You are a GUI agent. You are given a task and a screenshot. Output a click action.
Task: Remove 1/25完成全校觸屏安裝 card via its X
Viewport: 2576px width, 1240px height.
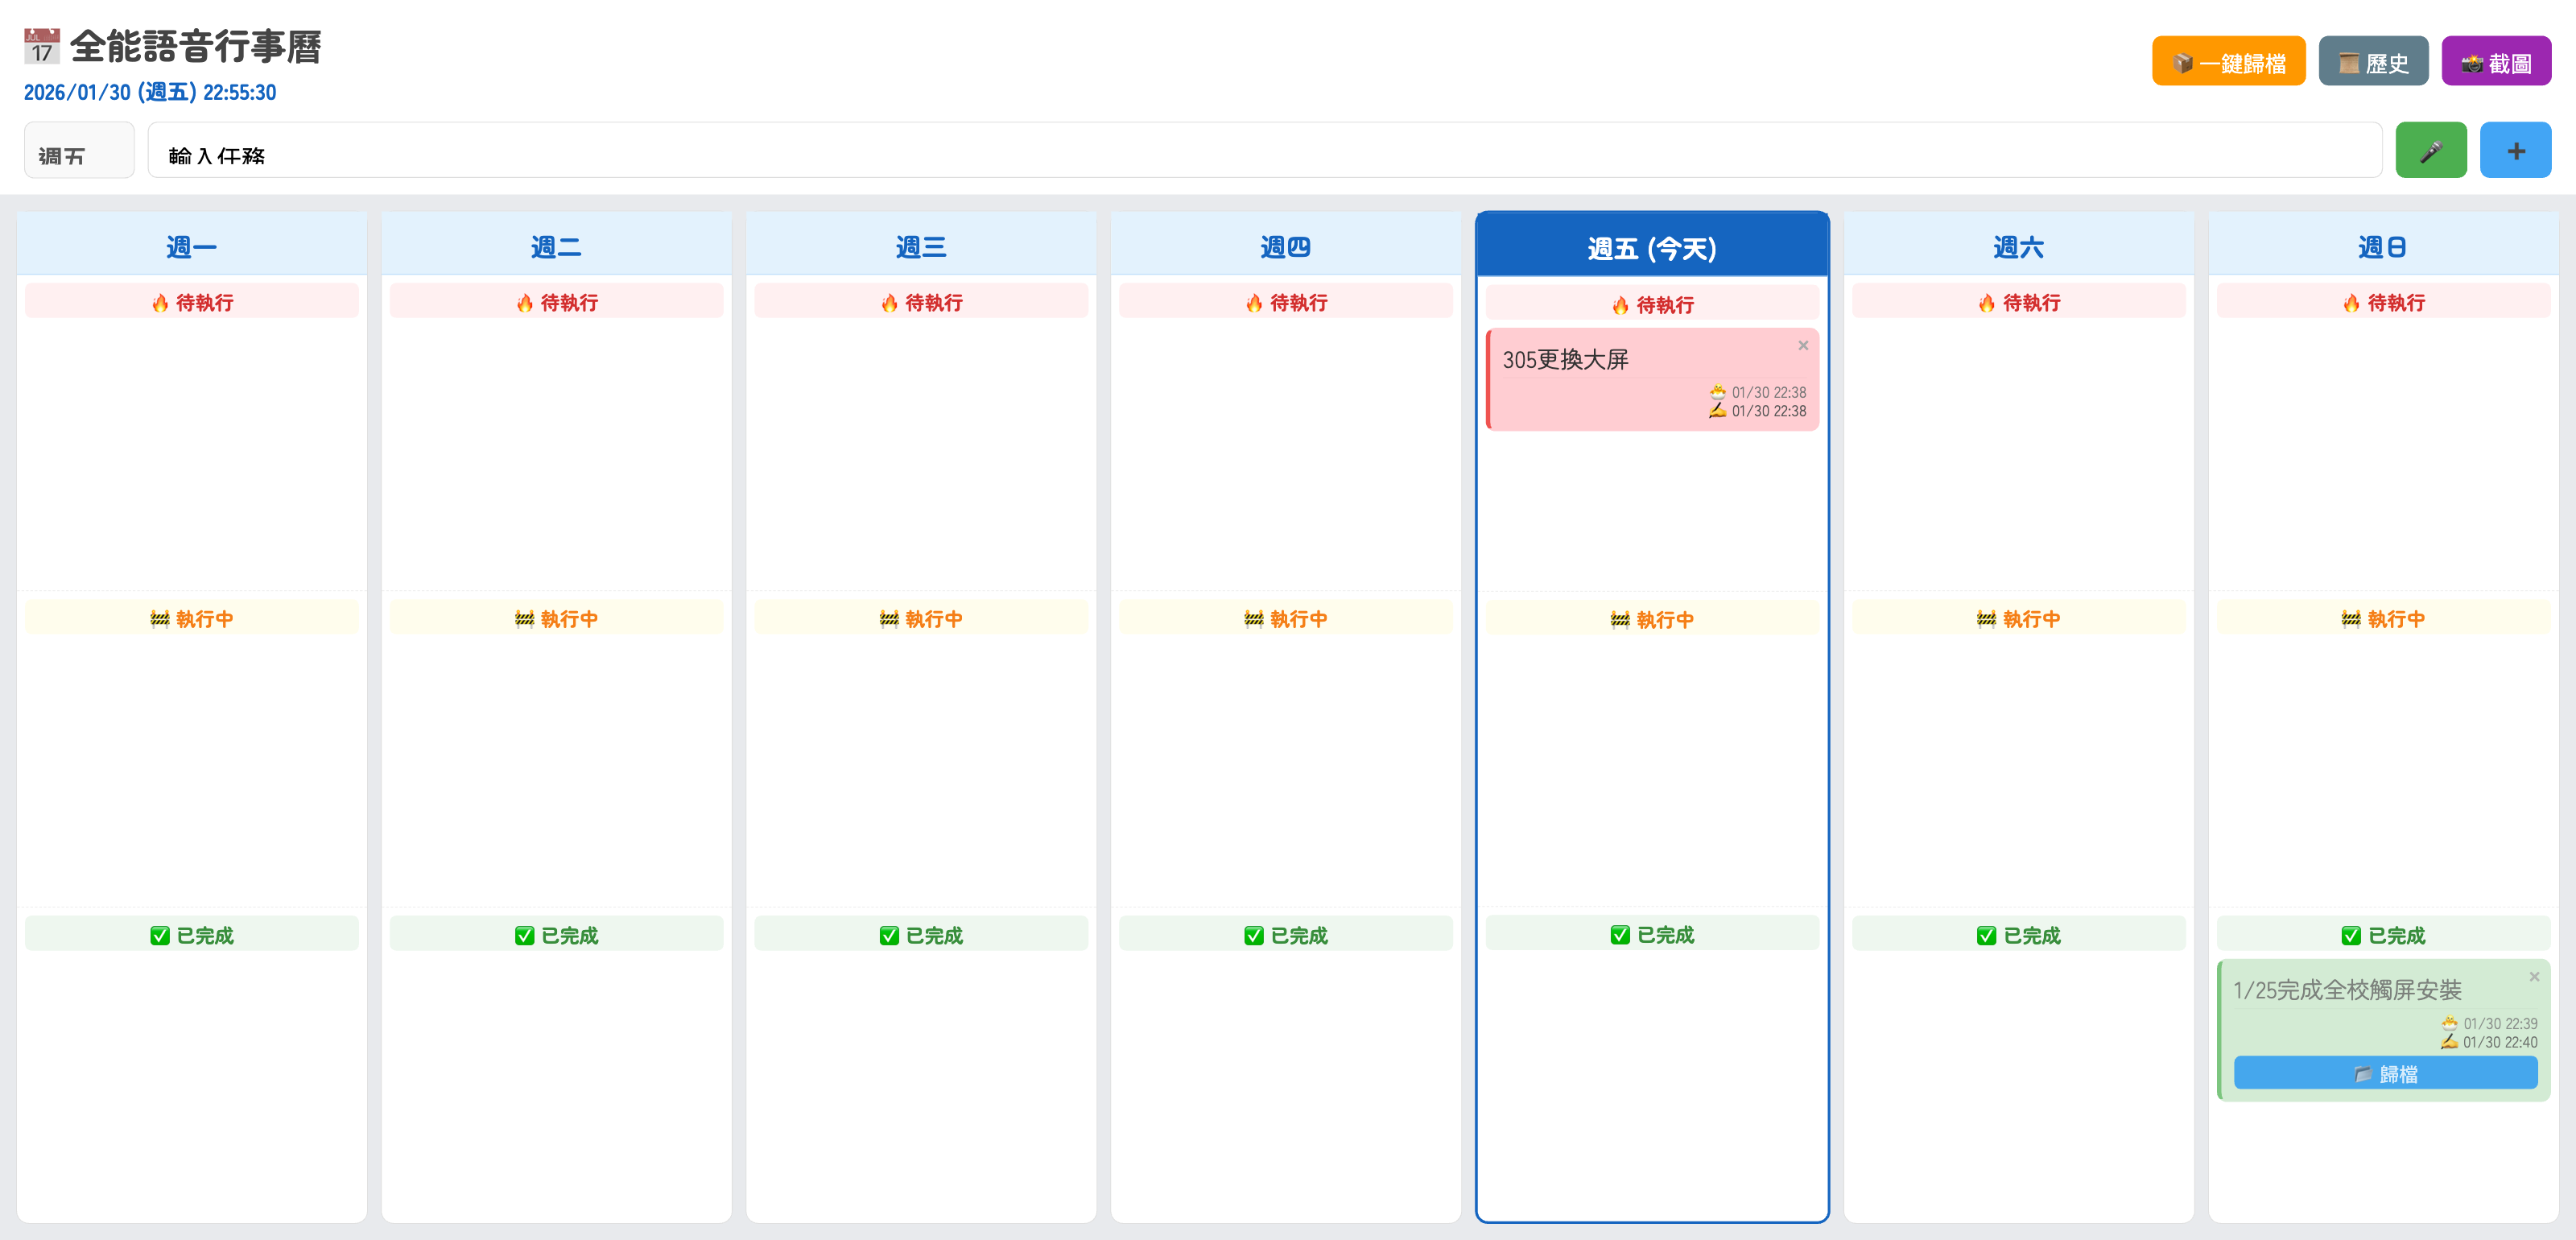2534,977
